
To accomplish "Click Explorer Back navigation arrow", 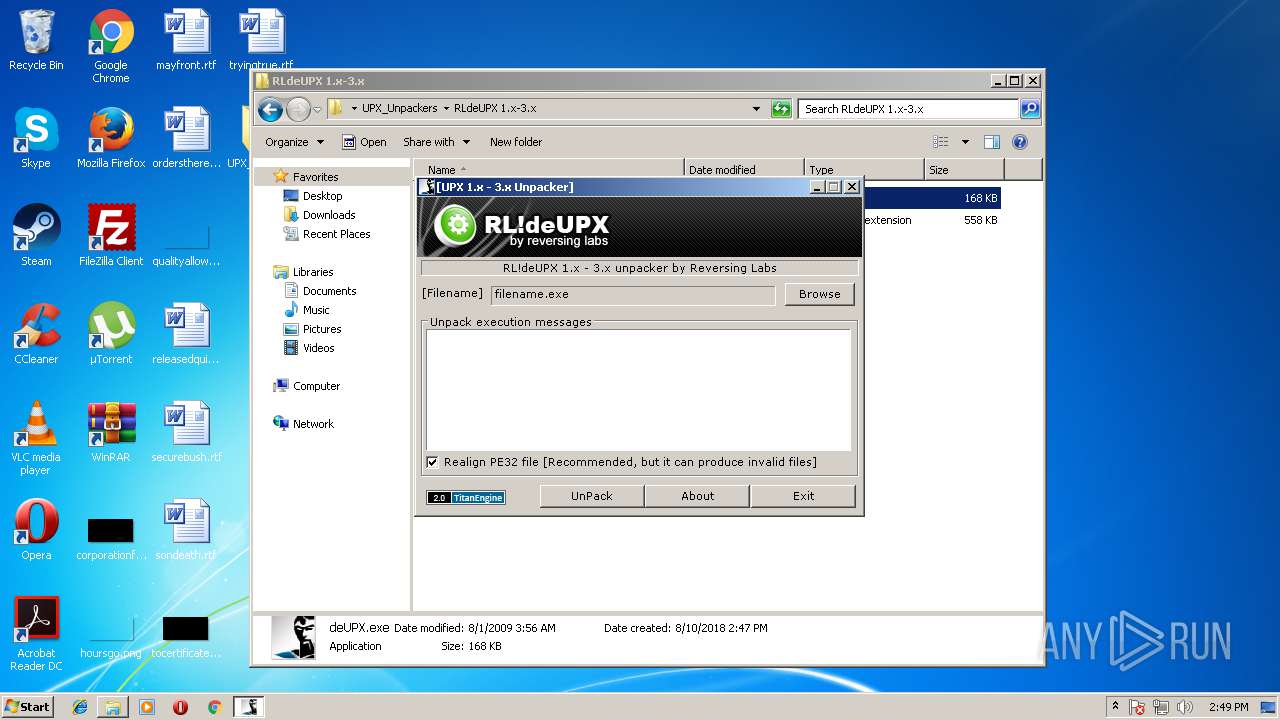I will pyautogui.click(x=270, y=109).
